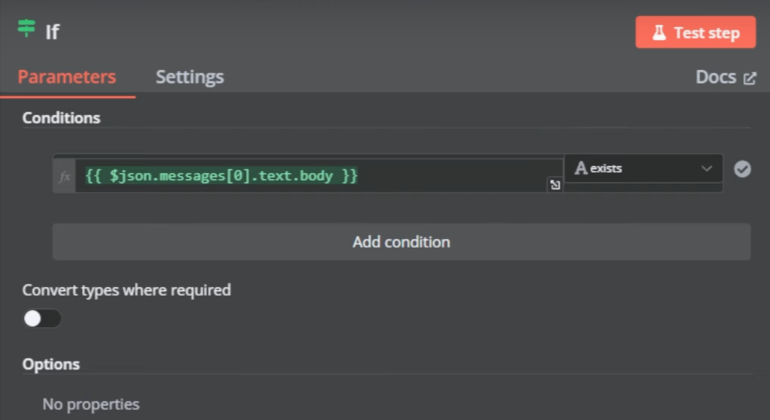Click the chevron arrow of operator dropdown
Viewport: 770px width, 420px height.
(707, 169)
